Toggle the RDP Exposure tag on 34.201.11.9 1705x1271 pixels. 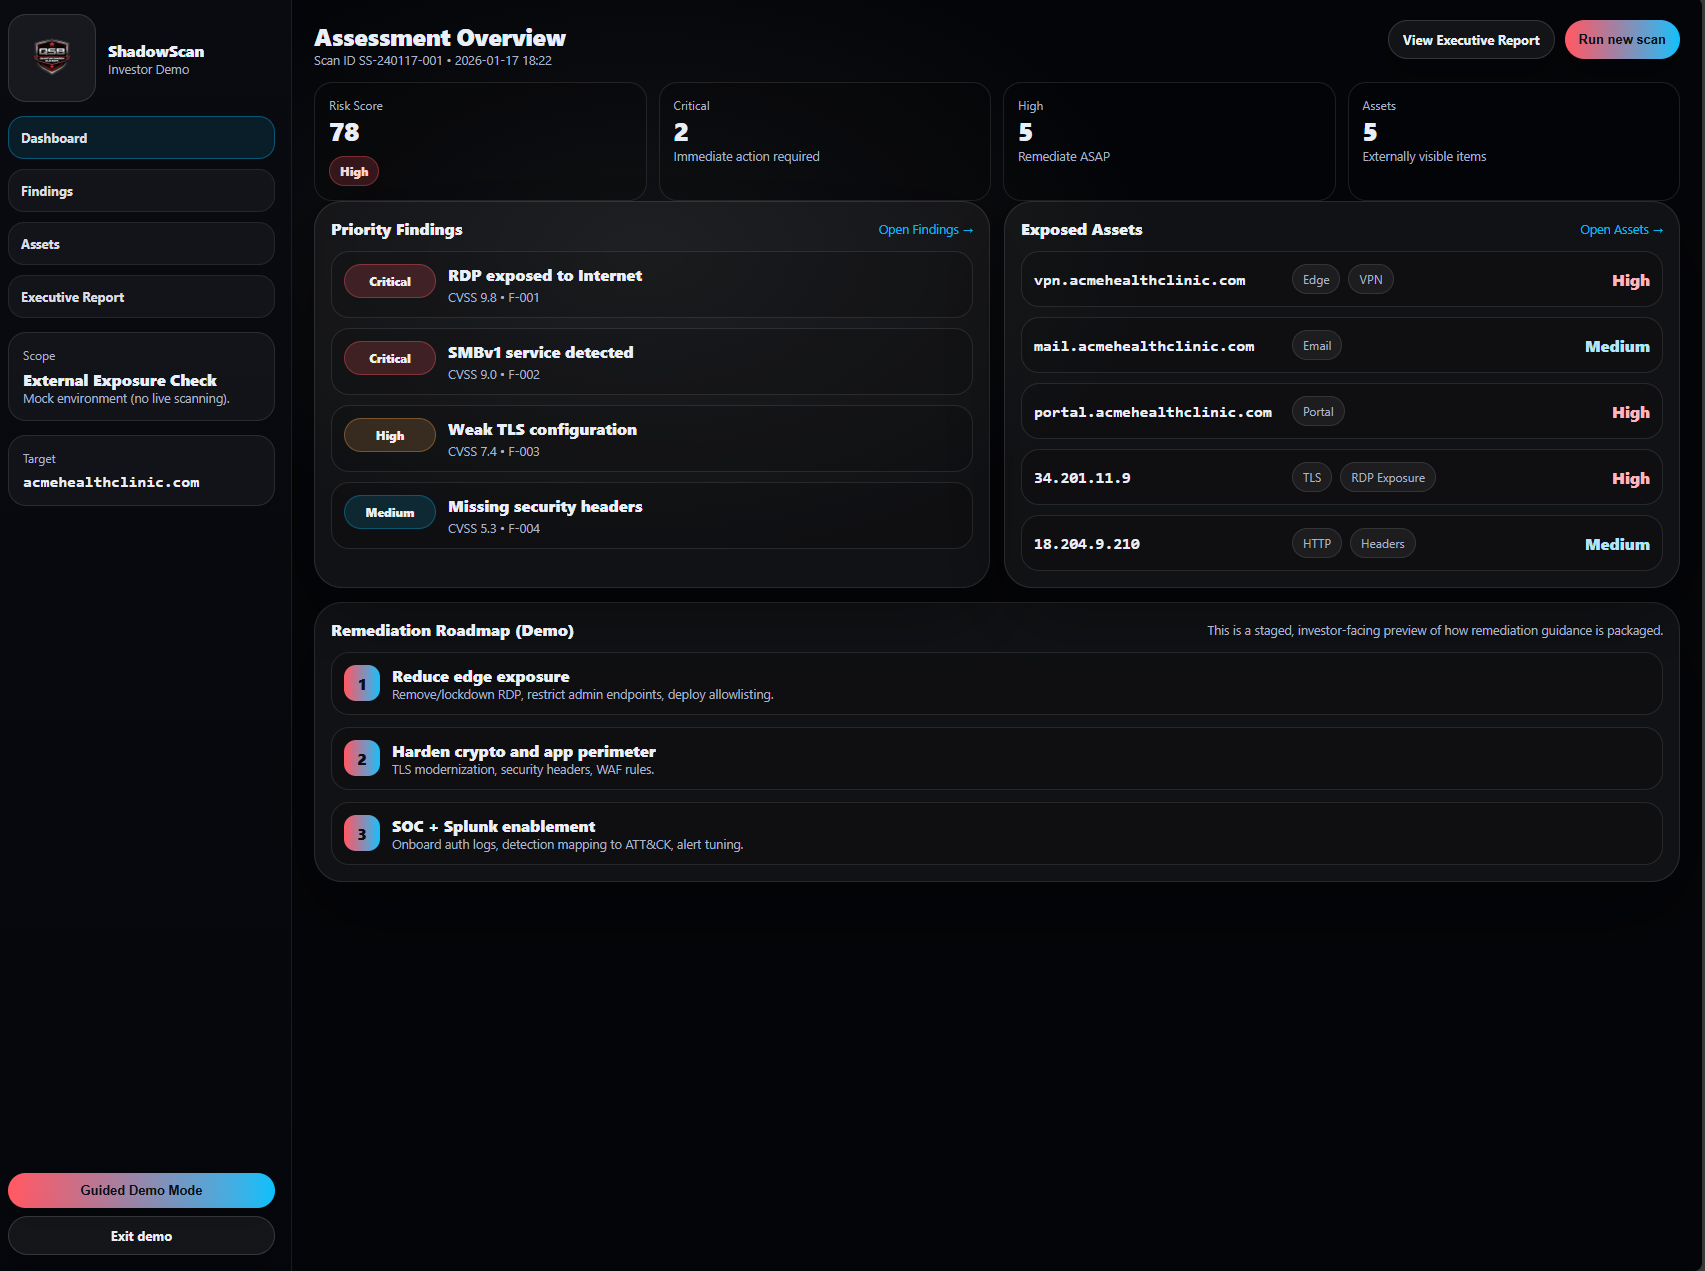[x=1387, y=477]
